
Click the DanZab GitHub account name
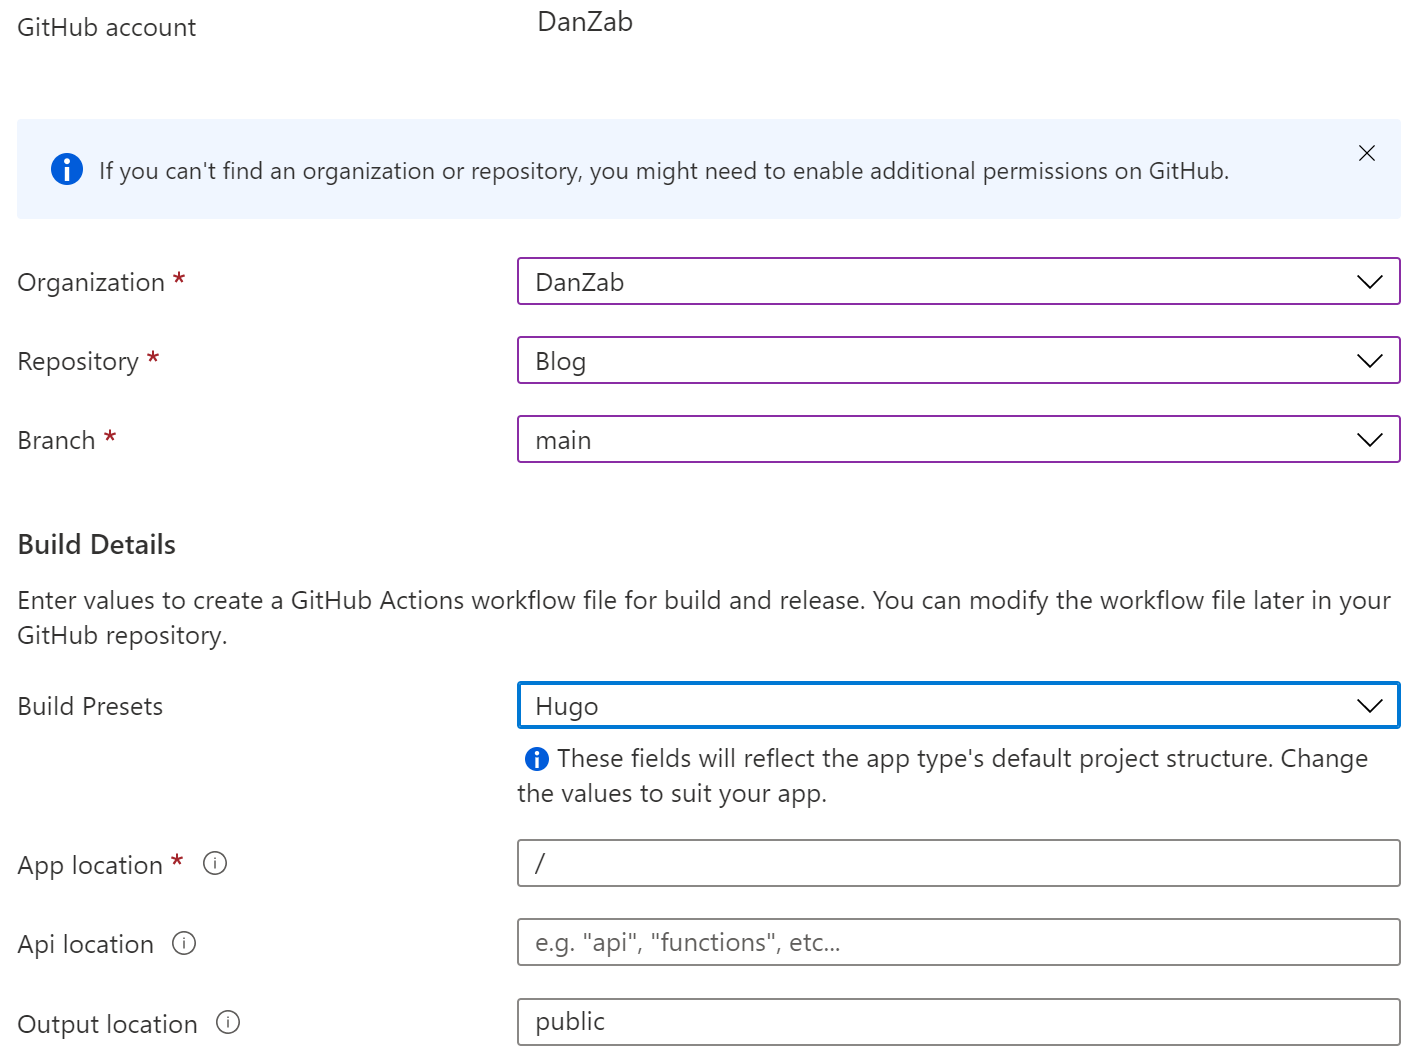click(585, 22)
